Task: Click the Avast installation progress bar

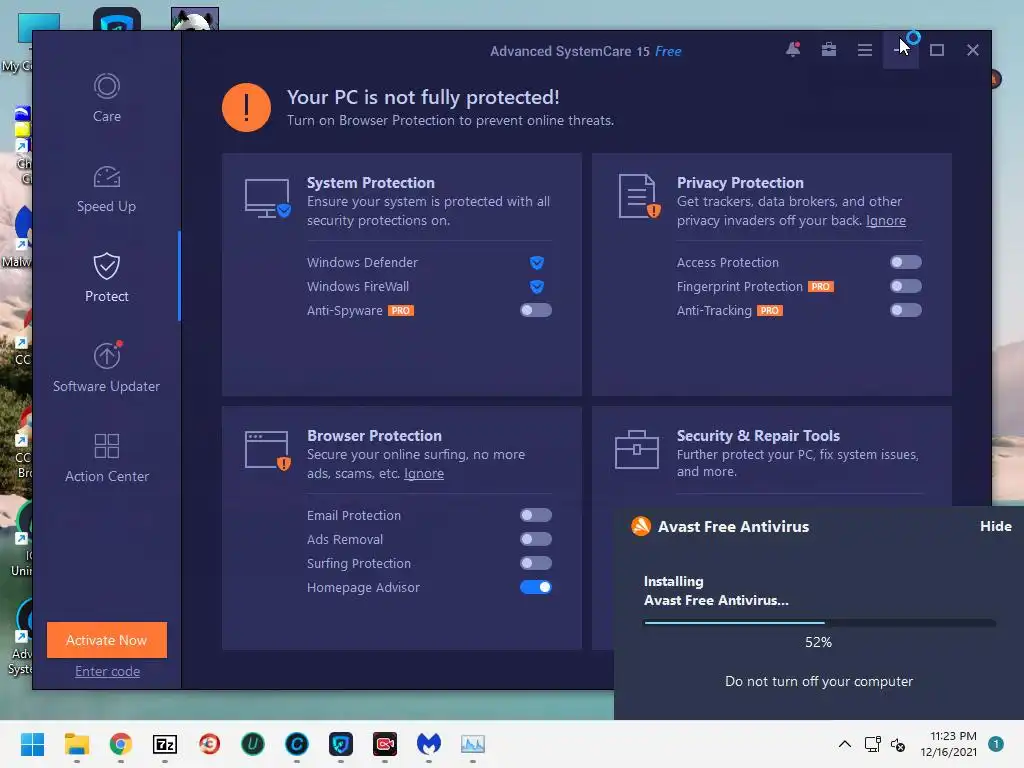Action: [820, 623]
